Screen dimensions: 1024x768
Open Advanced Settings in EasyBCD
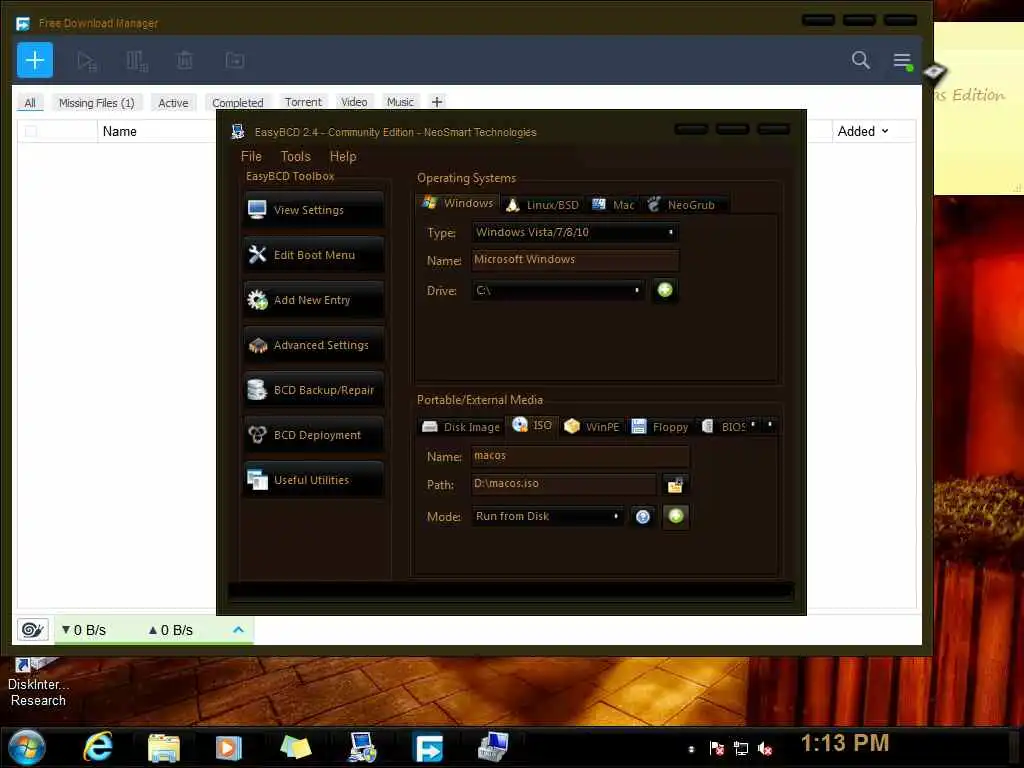pyautogui.click(x=313, y=345)
